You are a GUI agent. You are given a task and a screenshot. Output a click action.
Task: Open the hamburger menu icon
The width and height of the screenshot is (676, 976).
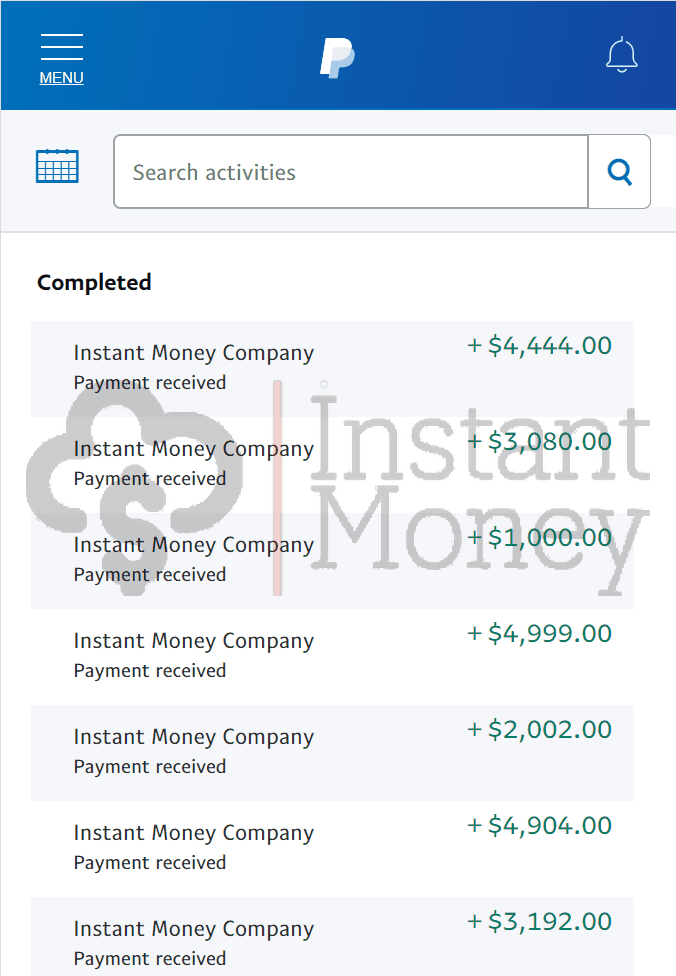[x=62, y=47]
